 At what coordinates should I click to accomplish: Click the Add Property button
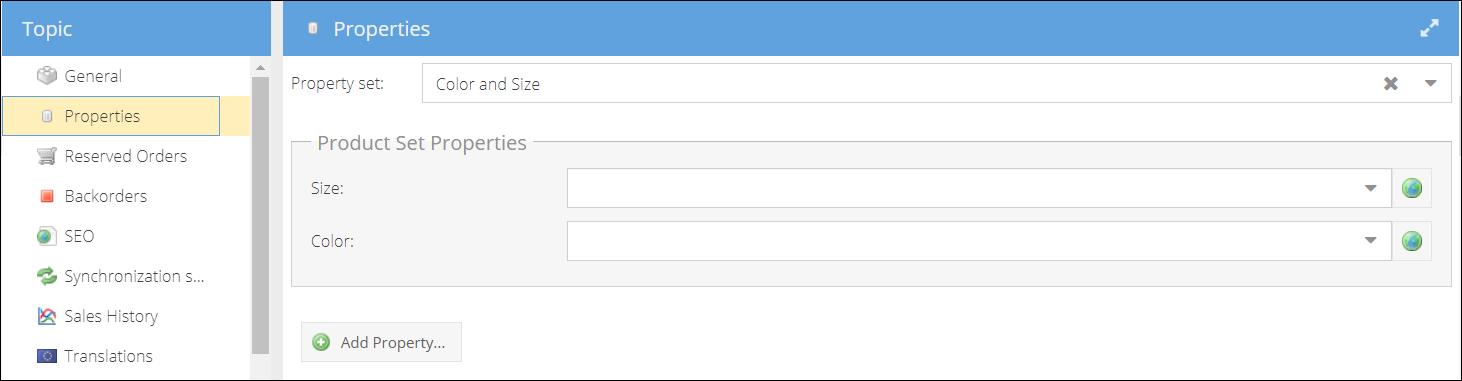point(381,342)
